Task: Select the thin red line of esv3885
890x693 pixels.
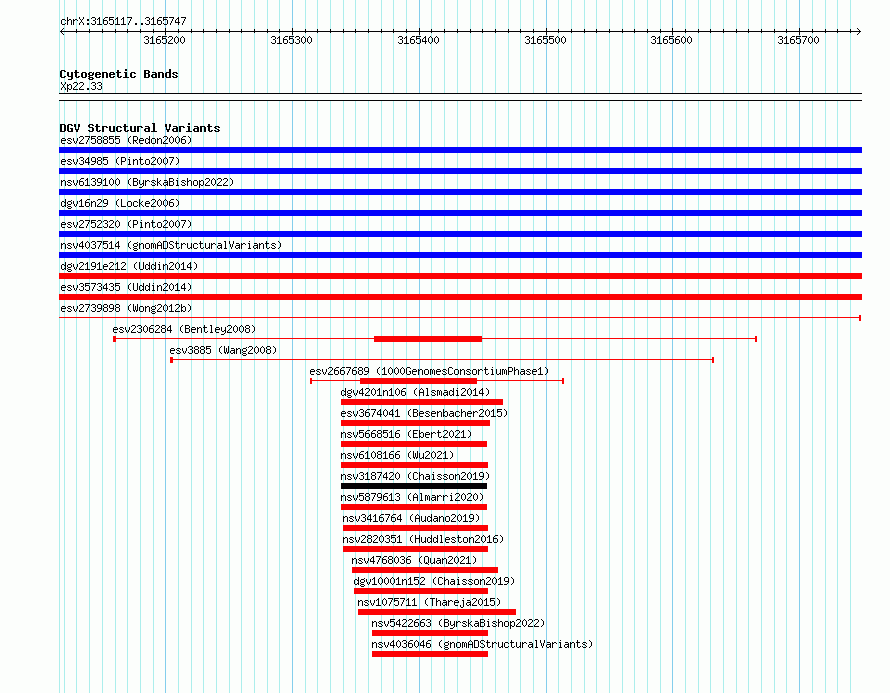Action: (442, 360)
